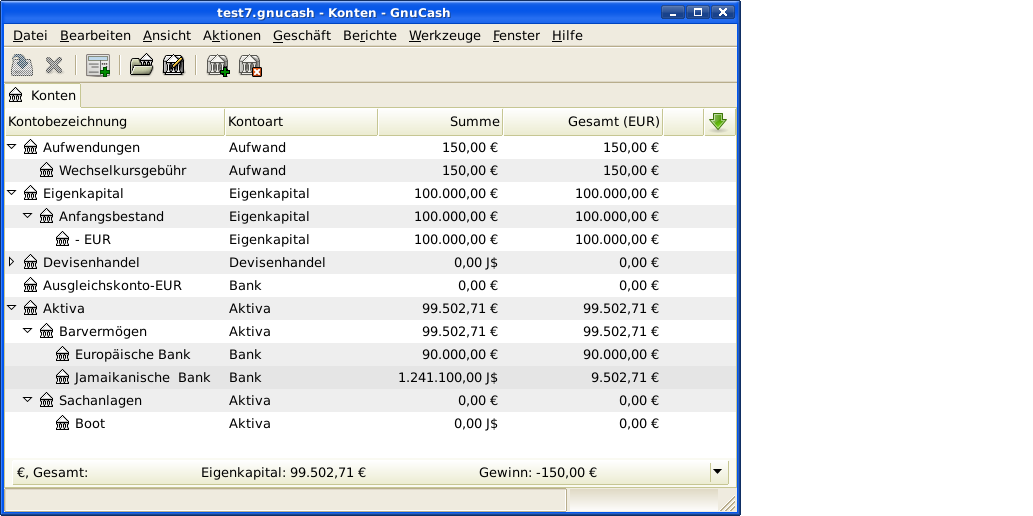Viewport: 1033px width, 516px height.
Task: Open the selected account via toolbar icon
Action: (x=141, y=66)
